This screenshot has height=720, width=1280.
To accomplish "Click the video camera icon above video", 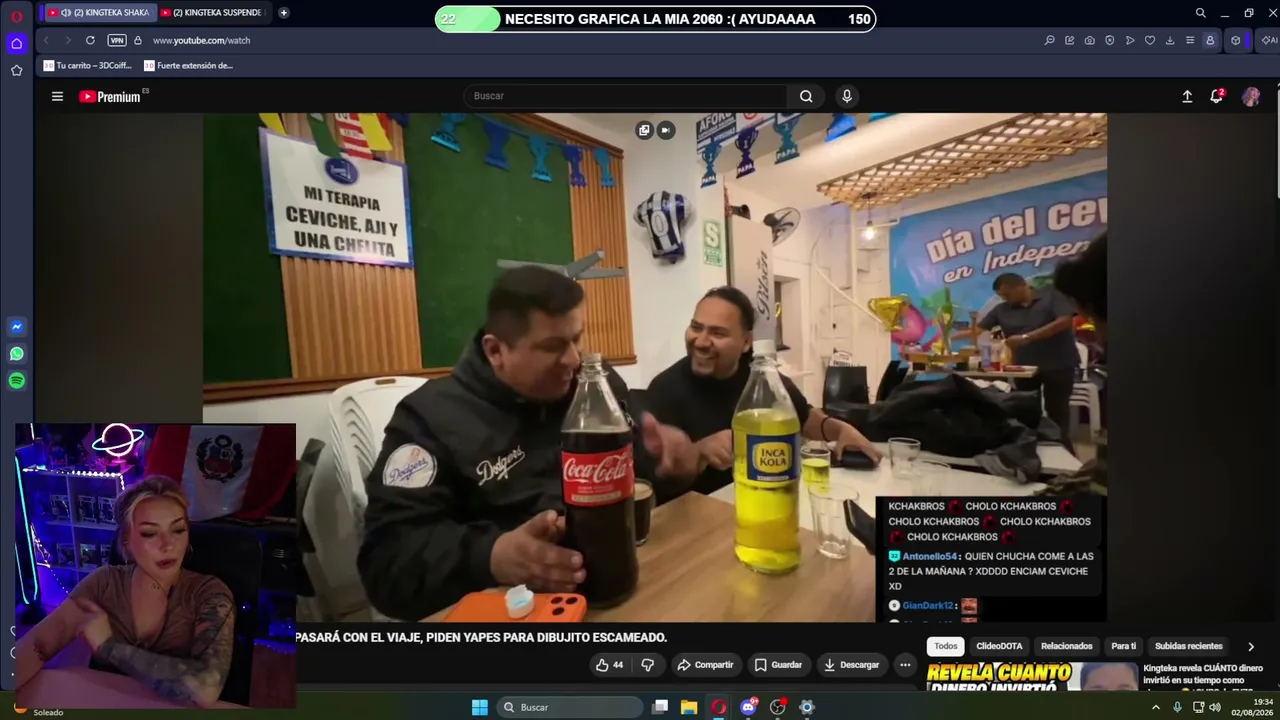I will (x=666, y=130).
